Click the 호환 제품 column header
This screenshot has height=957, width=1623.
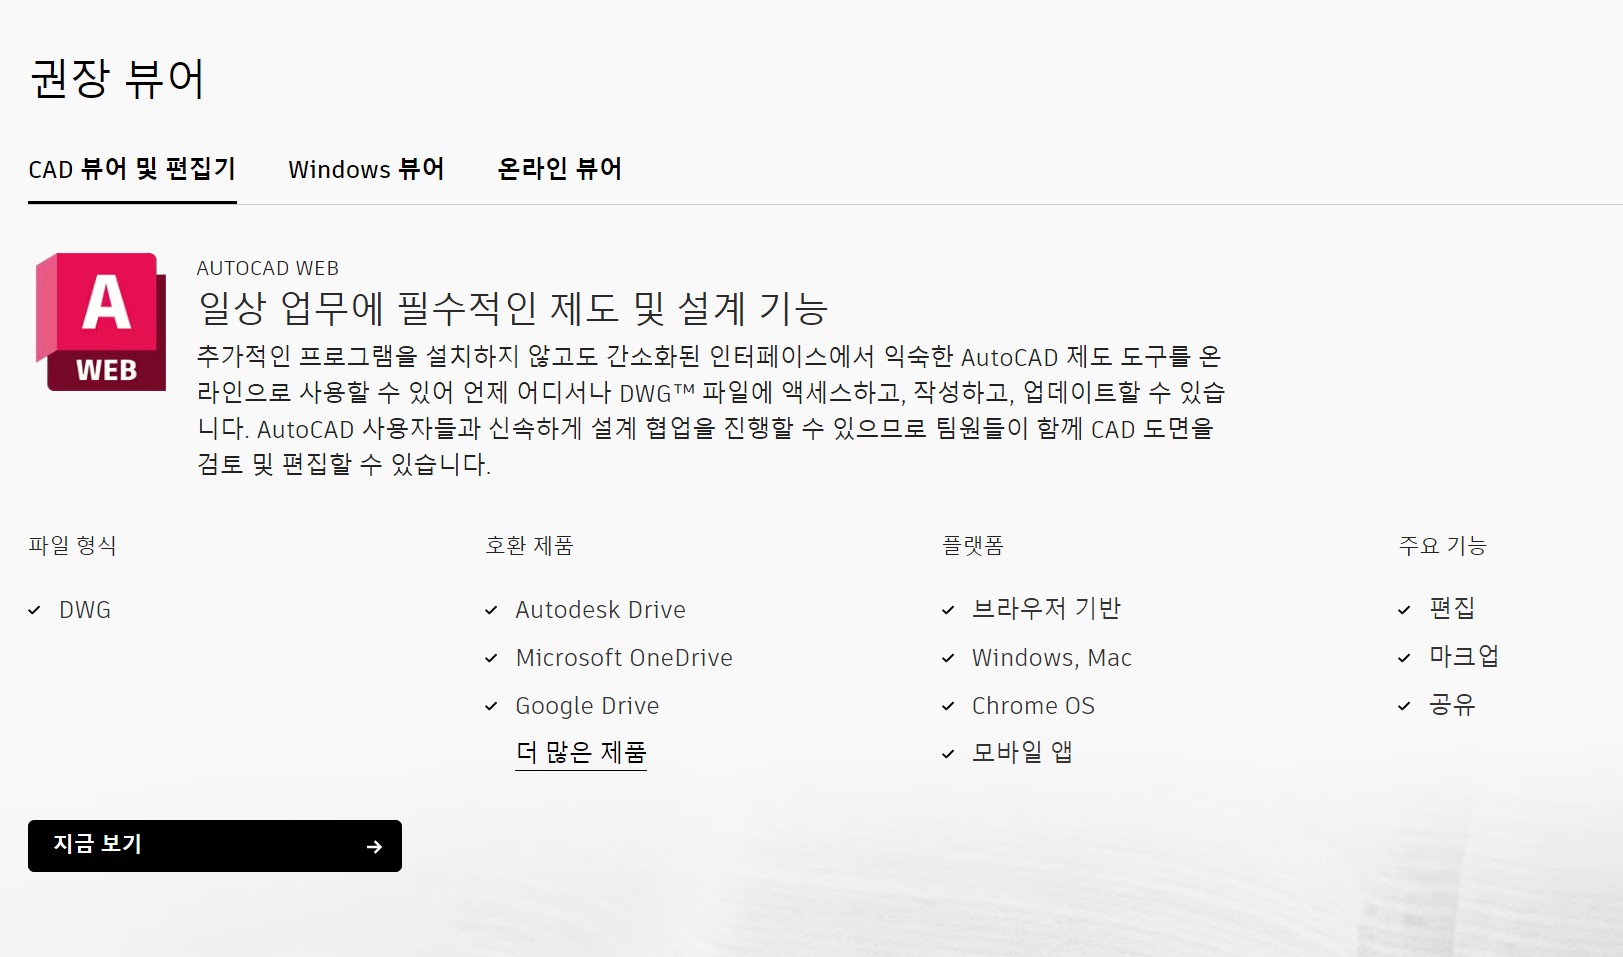529,546
